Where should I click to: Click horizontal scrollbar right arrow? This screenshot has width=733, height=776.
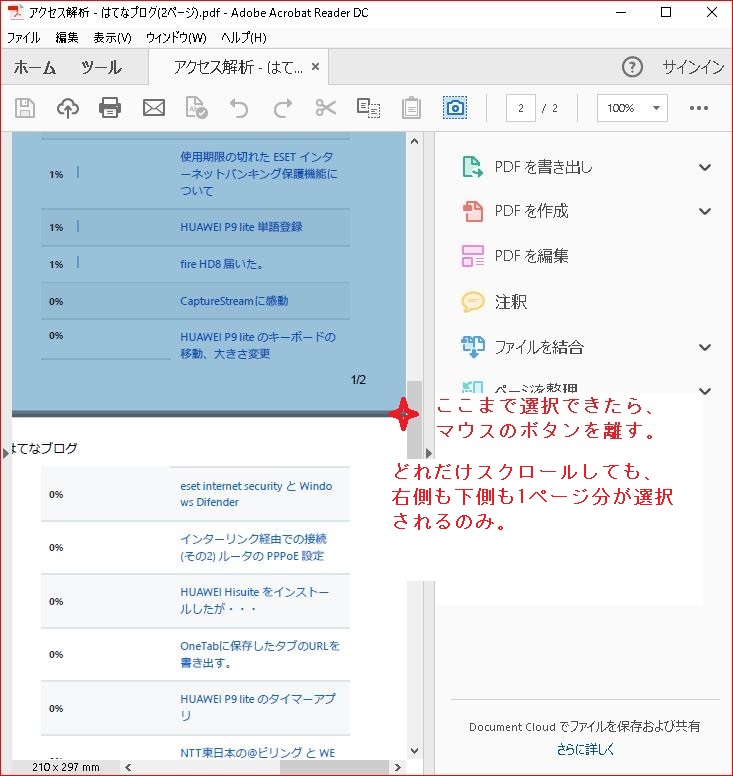click(x=397, y=767)
